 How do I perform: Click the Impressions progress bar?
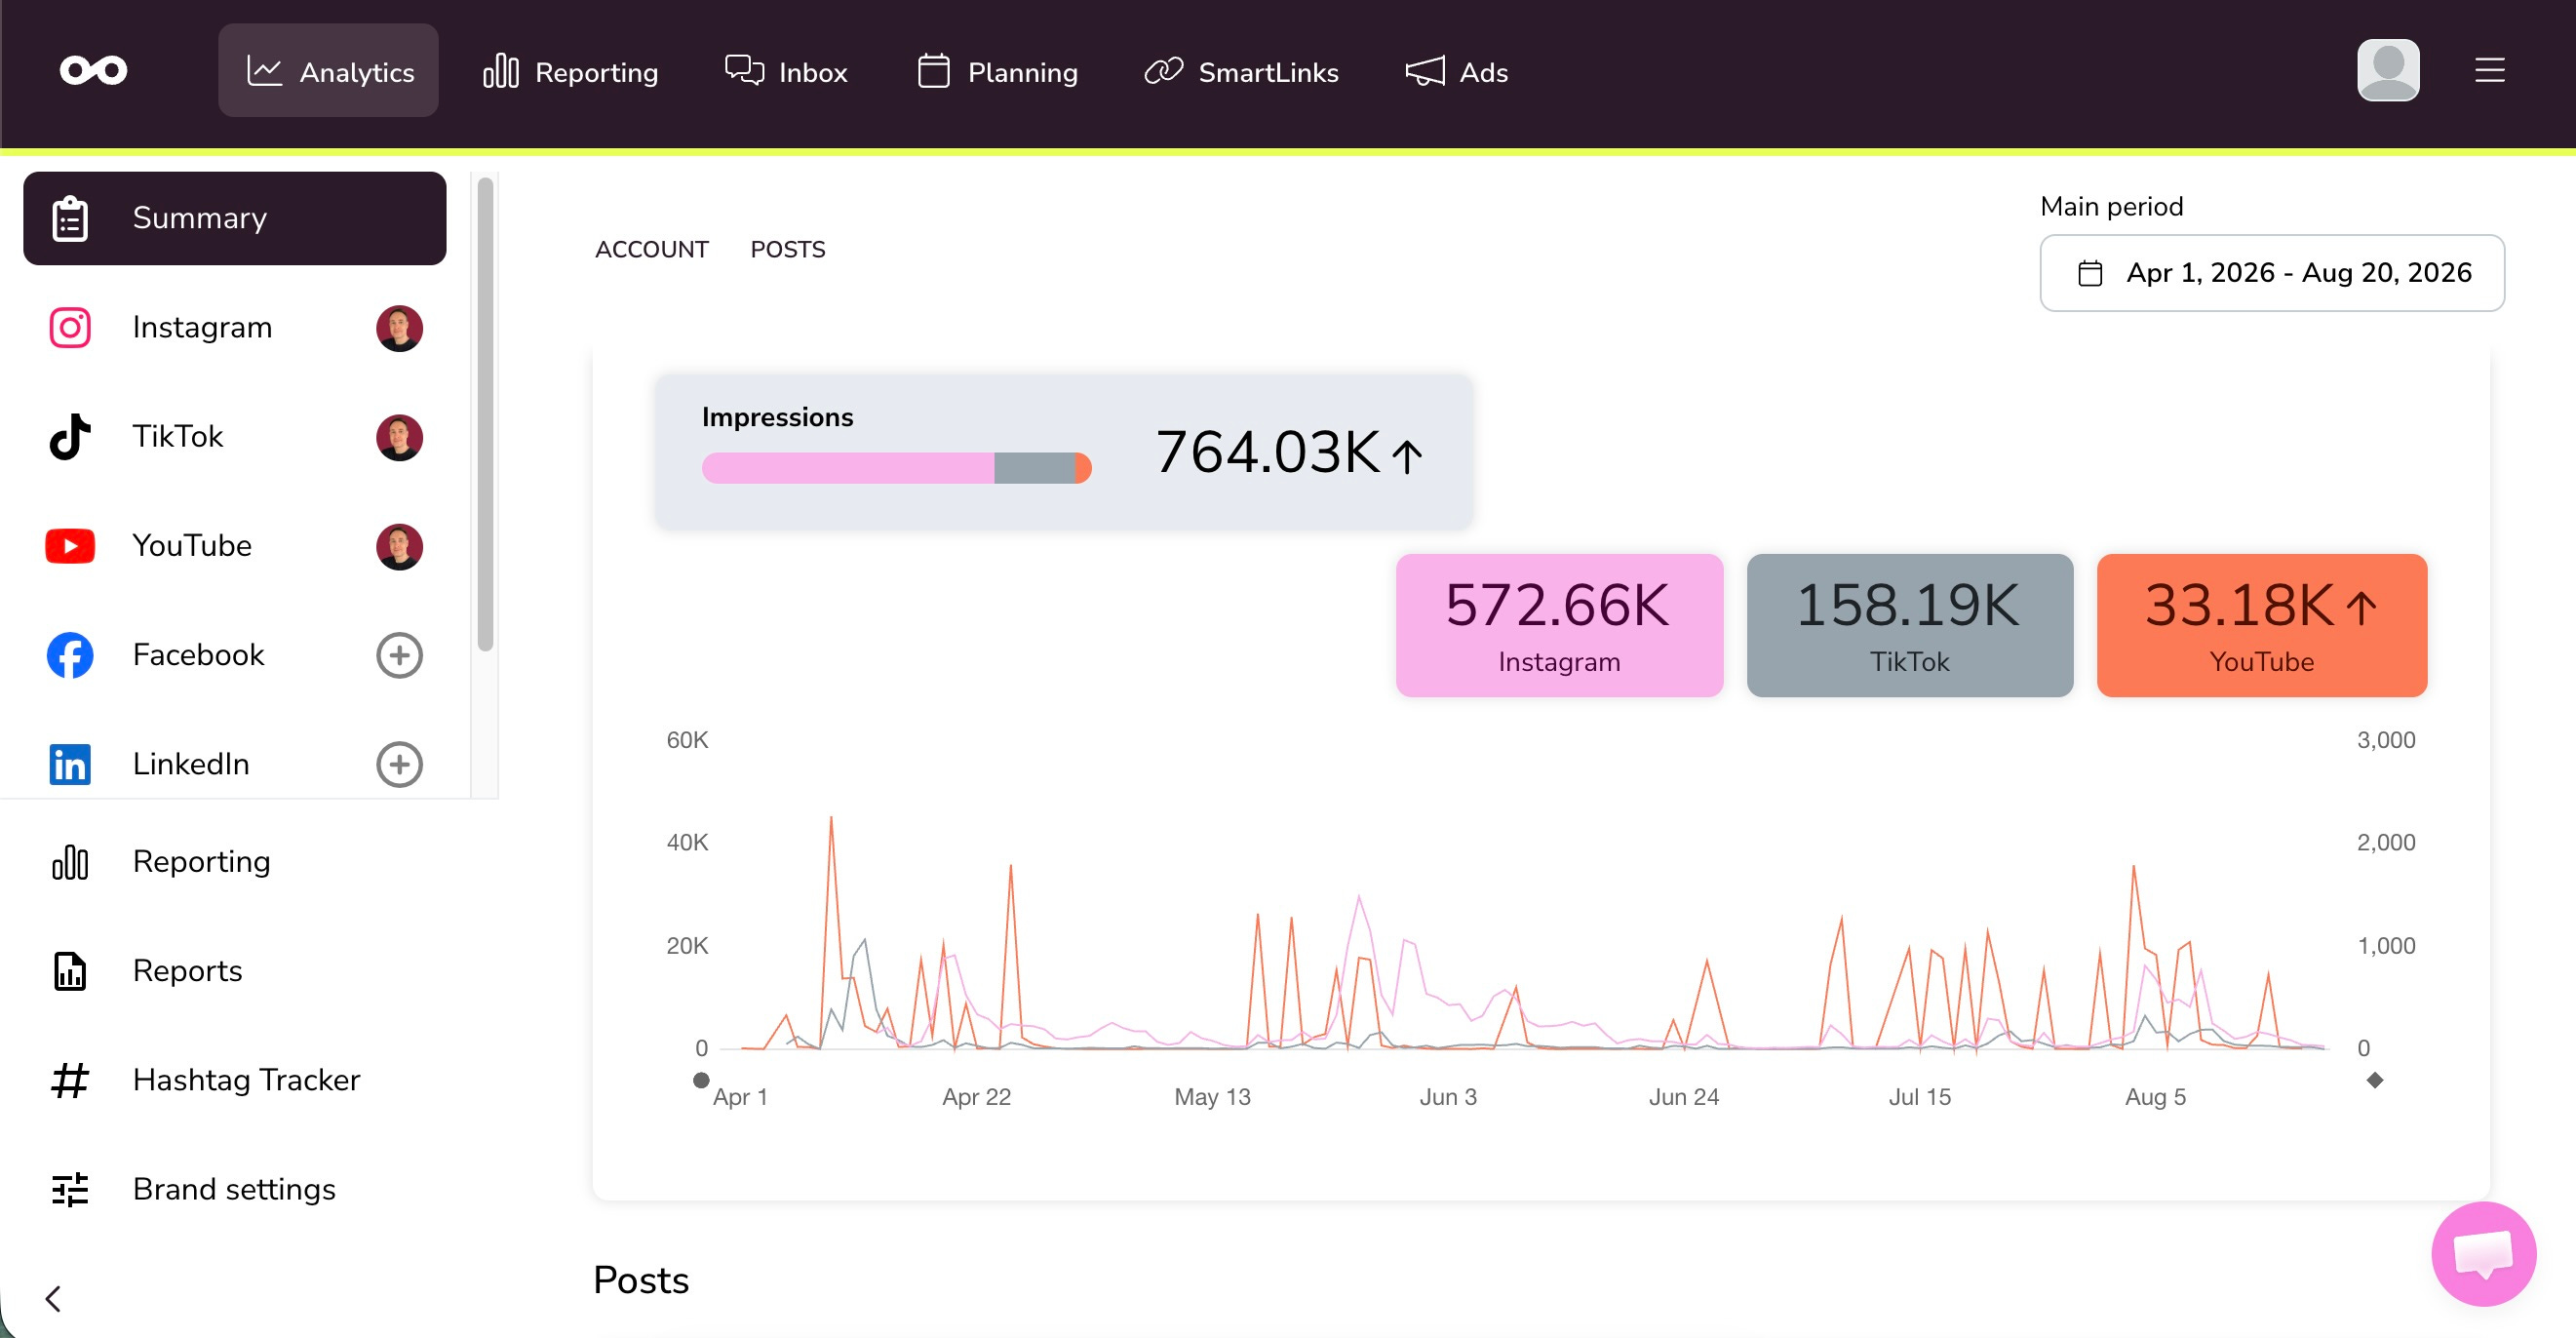pos(896,468)
